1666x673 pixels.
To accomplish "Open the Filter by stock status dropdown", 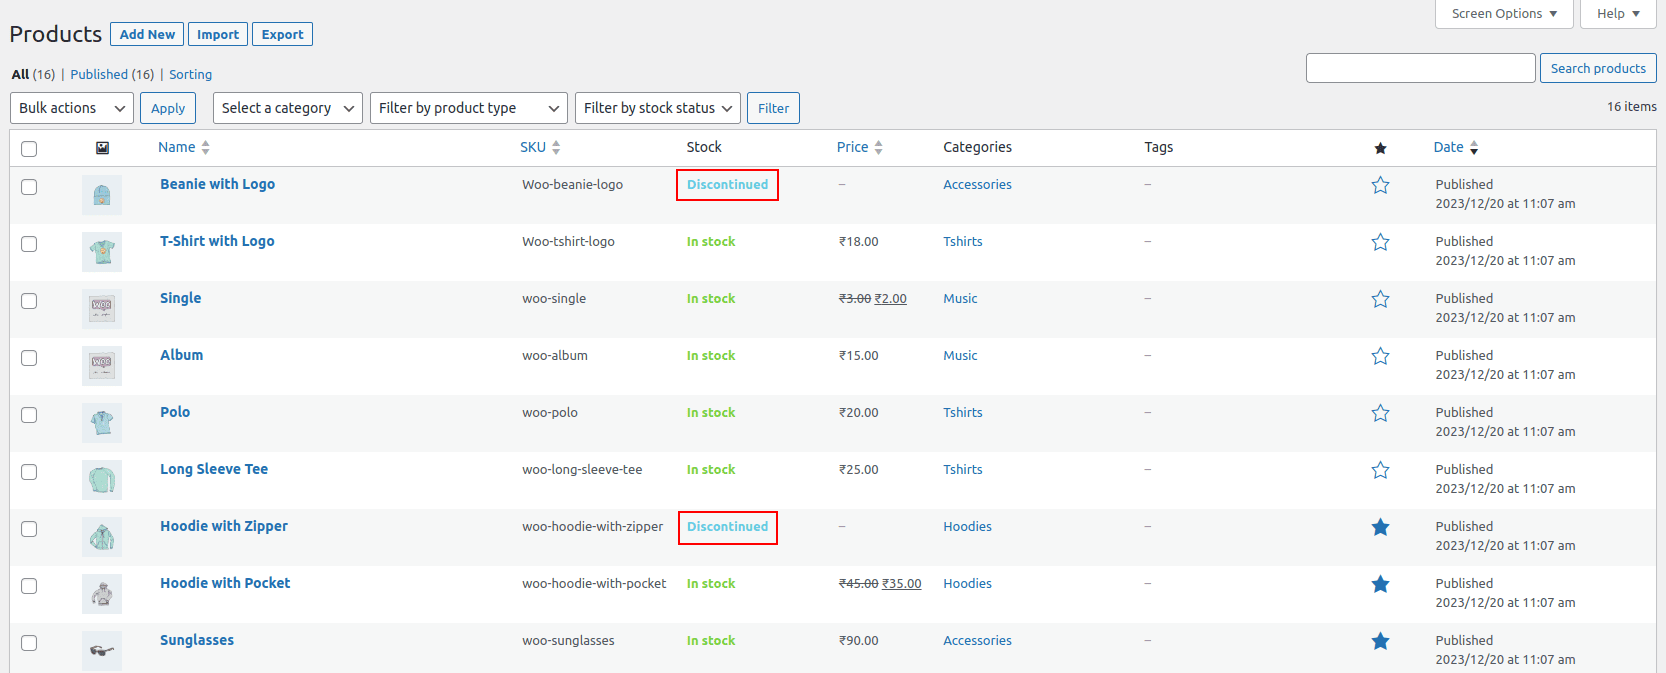I will click(657, 108).
